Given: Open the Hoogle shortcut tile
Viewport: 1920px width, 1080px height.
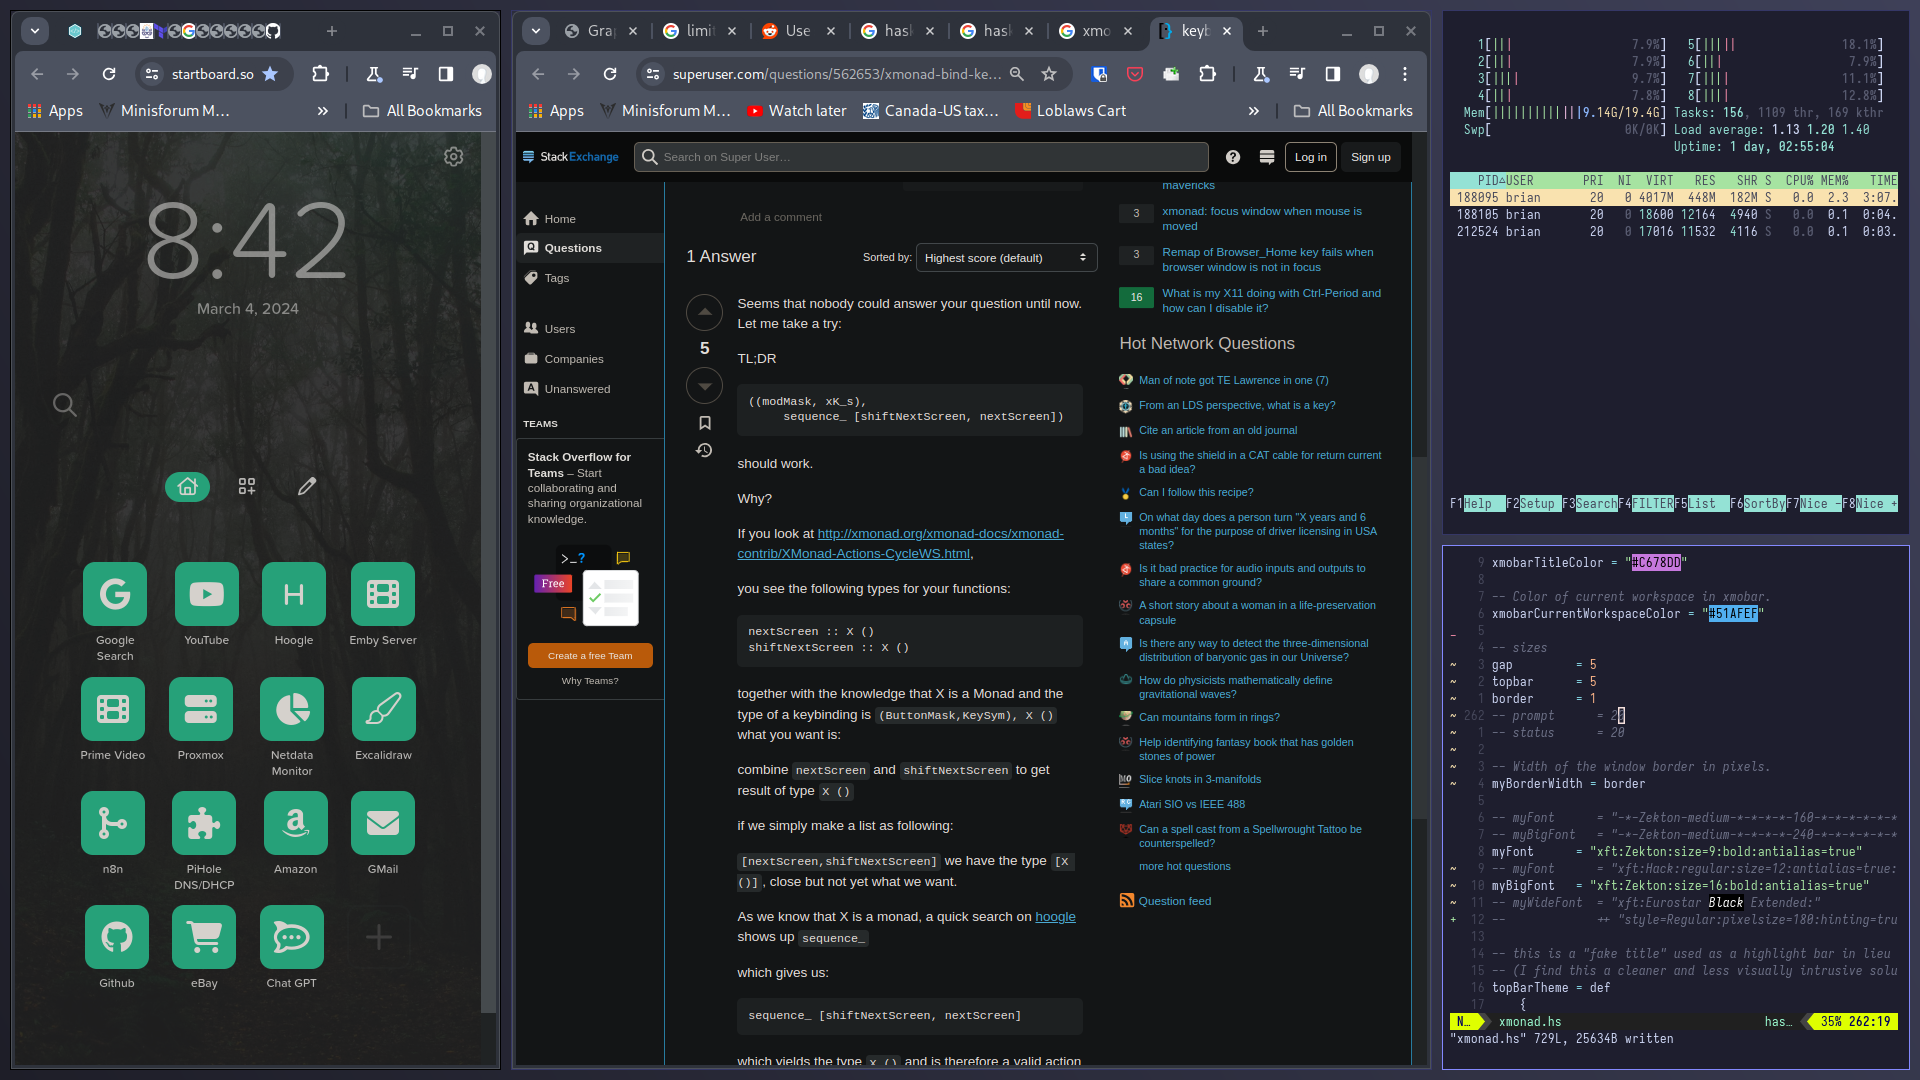Looking at the screenshot, I should coord(294,595).
